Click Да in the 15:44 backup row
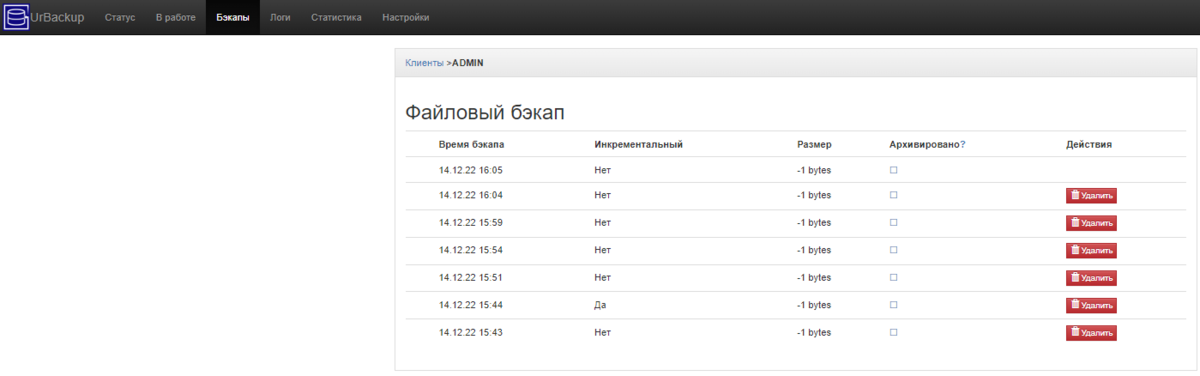 pos(600,304)
